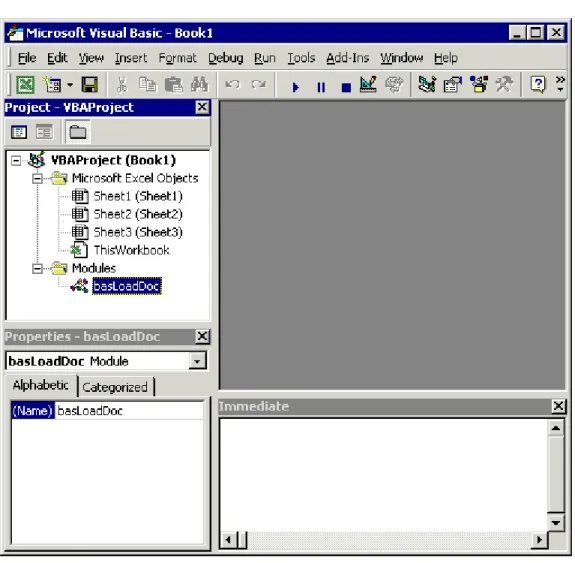Click inside the Immediate window text area
Image resolution: width=575 pixels, height=563 pixels.
pyautogui.click(x=384, y=475)
